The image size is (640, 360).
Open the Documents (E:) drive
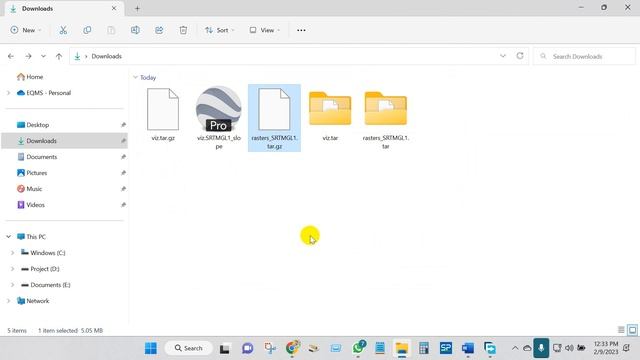[x=46, y=285]
